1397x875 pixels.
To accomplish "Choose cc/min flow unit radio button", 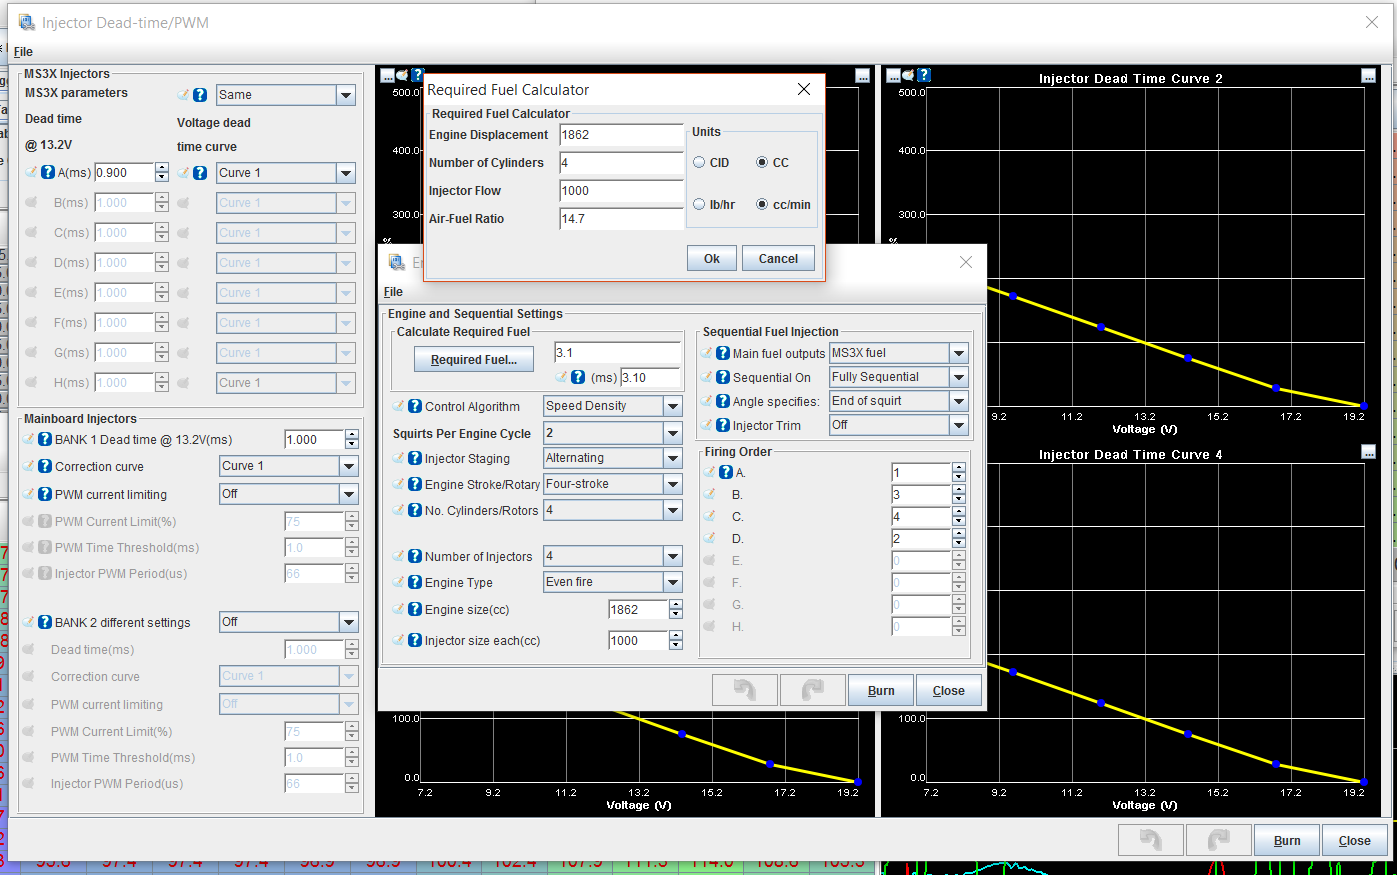I will click(762, 204).
